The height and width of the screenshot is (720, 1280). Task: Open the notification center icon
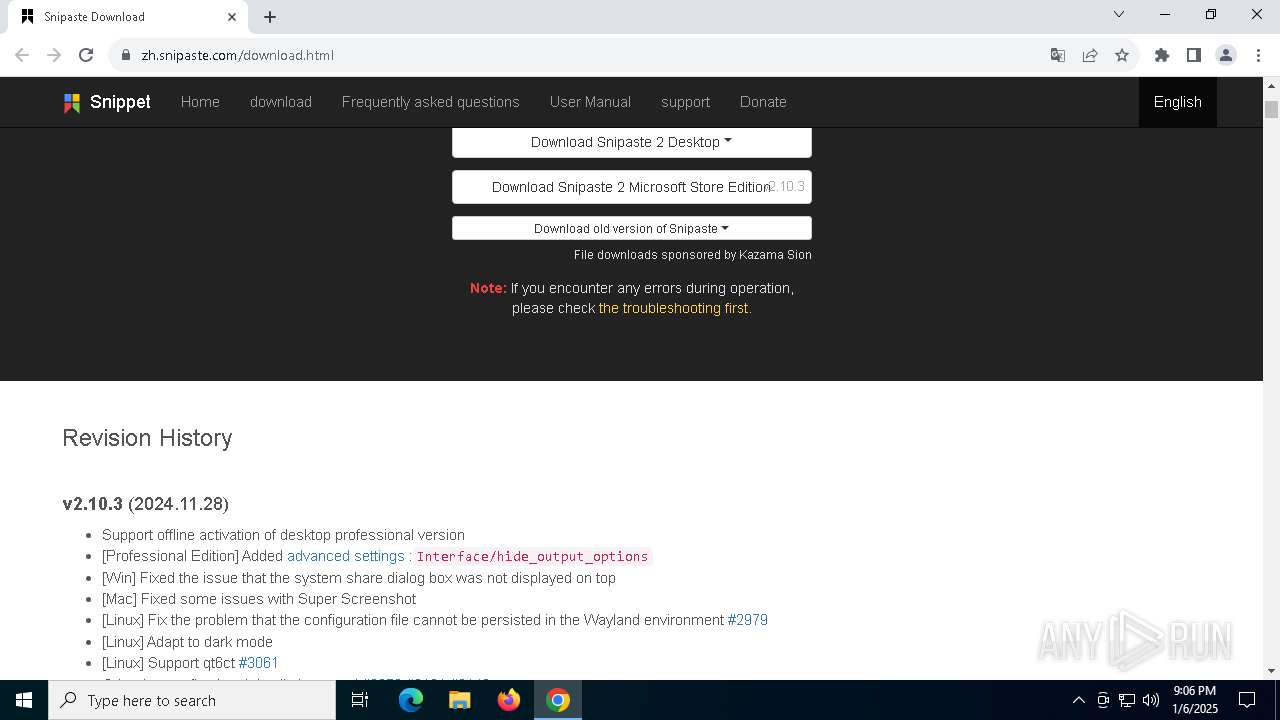(1247, 700)
